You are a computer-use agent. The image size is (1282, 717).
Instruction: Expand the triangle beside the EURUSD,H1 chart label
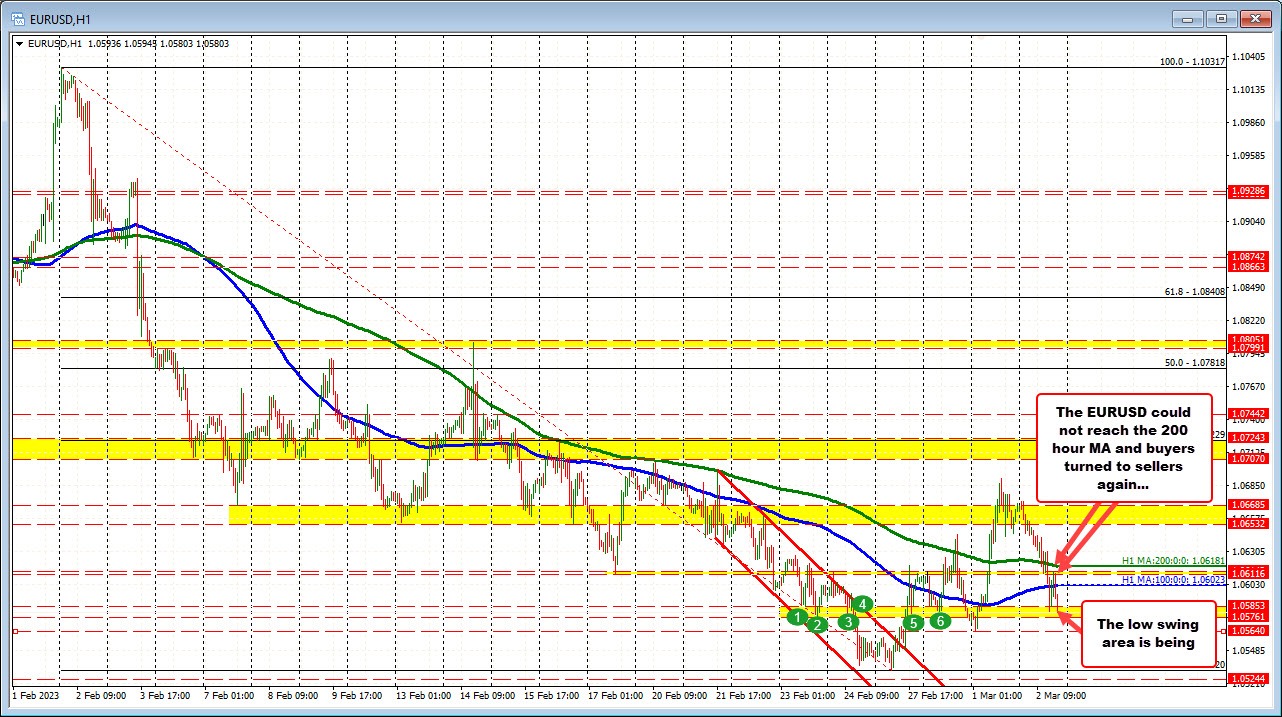coord(20,43)
